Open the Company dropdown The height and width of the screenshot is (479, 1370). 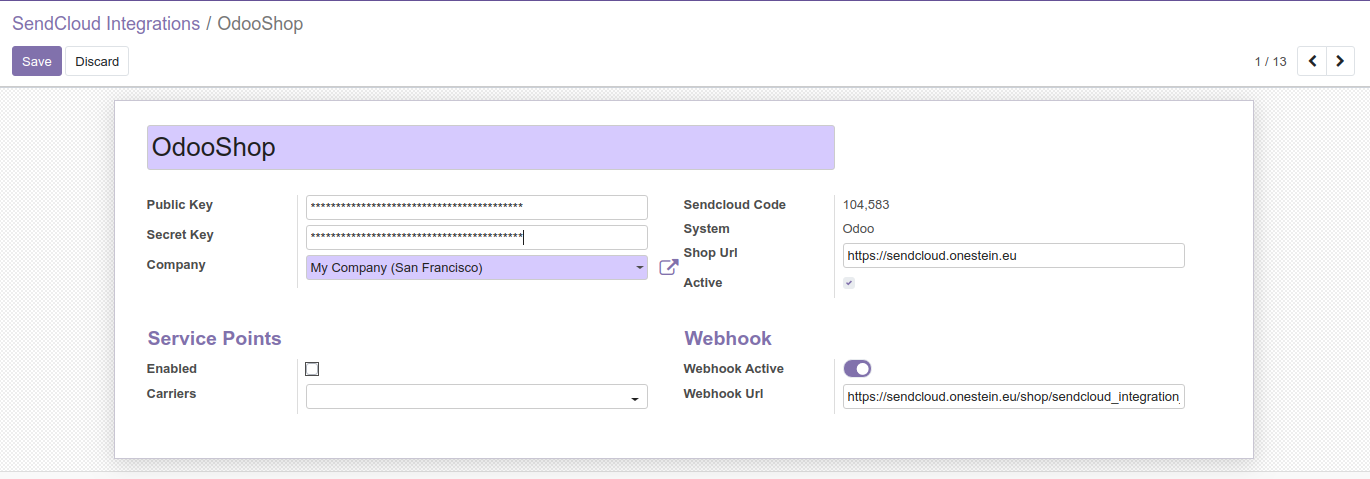click(477, 268)
